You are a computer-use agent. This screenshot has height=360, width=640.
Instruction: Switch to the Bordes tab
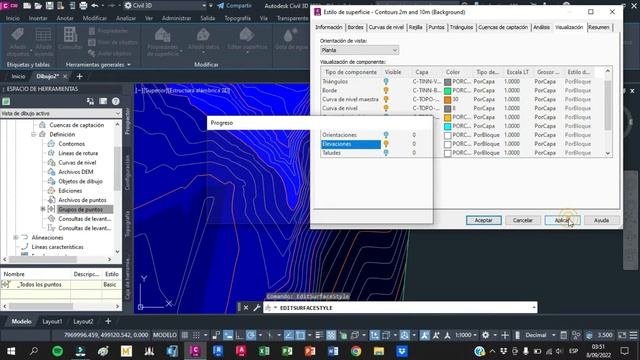click(x=355, y=27)
